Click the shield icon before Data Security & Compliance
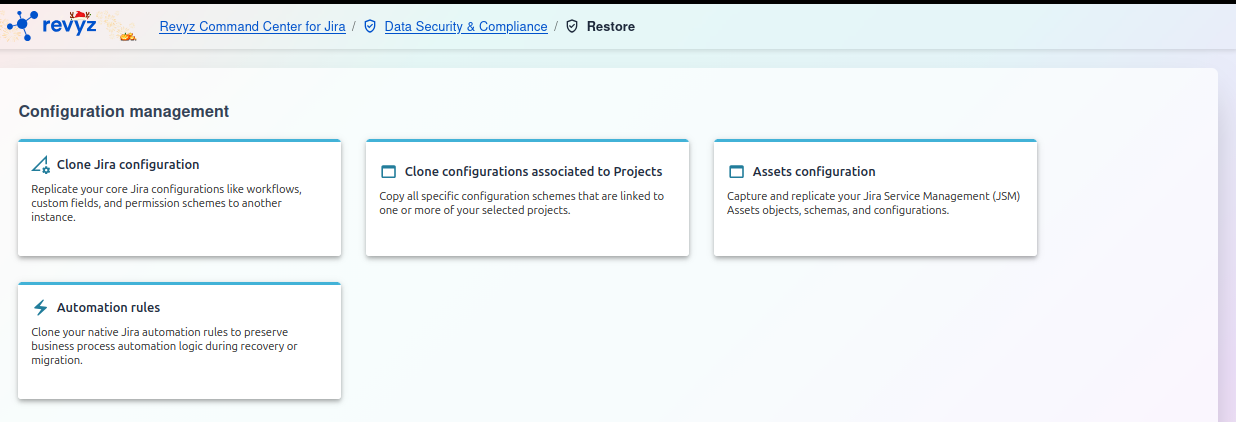 click(370, 27)
